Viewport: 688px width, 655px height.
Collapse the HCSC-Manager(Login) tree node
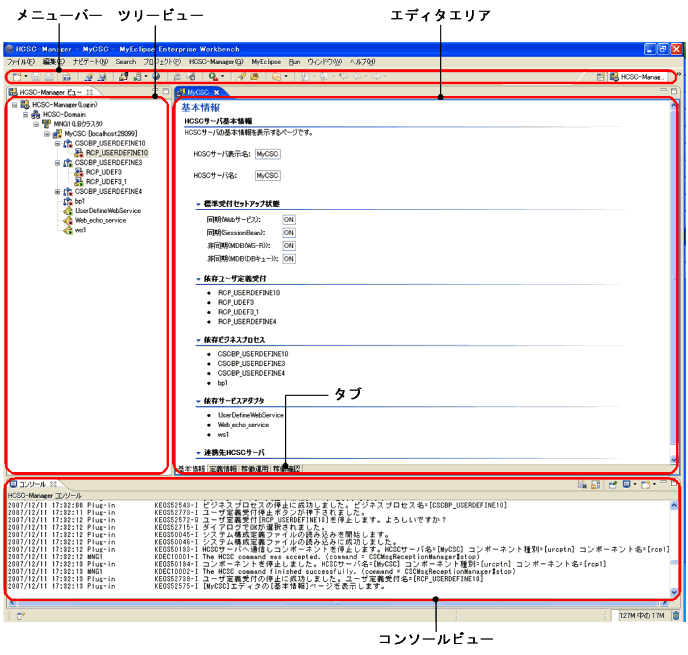[x=15, y=105]
